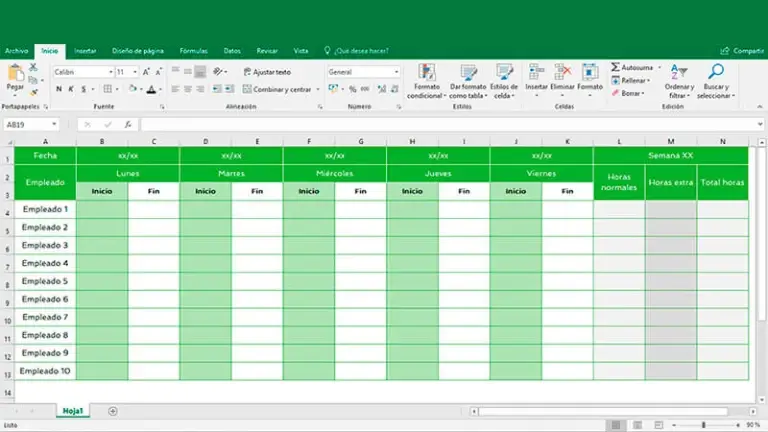Click the text orientation icon
The height and width of the screenshot is (432, 768).
coord(218,72)
